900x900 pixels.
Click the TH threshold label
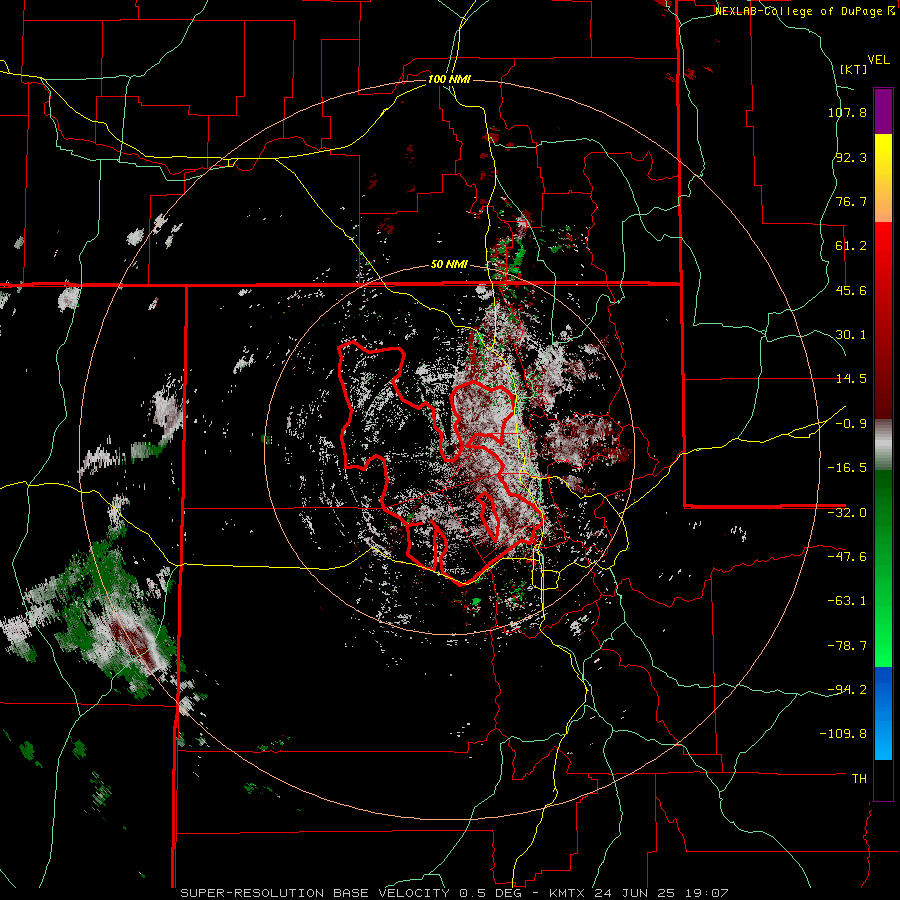coord(859,779)
